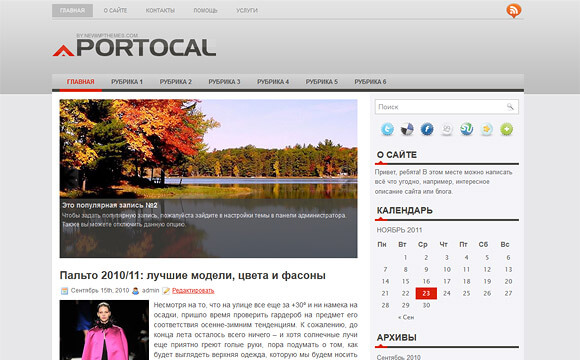Click the Вс weekday column header
580x360 pixels.
(505, 245)
